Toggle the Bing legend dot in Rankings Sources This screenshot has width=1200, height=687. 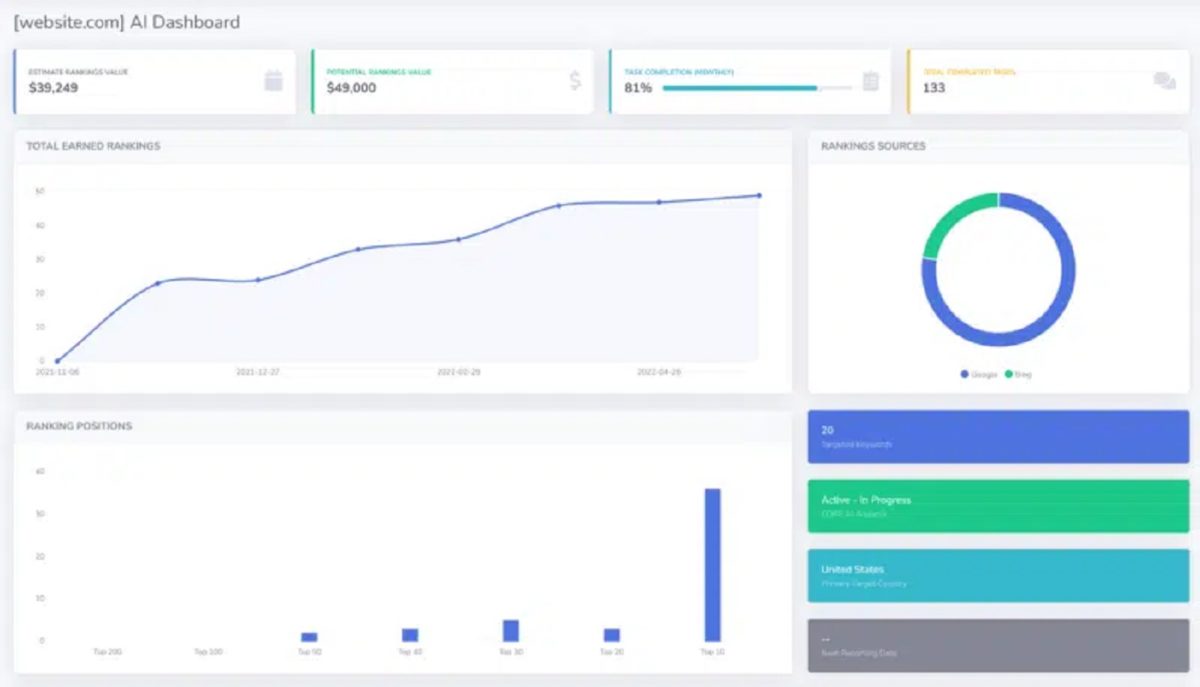(x=1008, y=374)
